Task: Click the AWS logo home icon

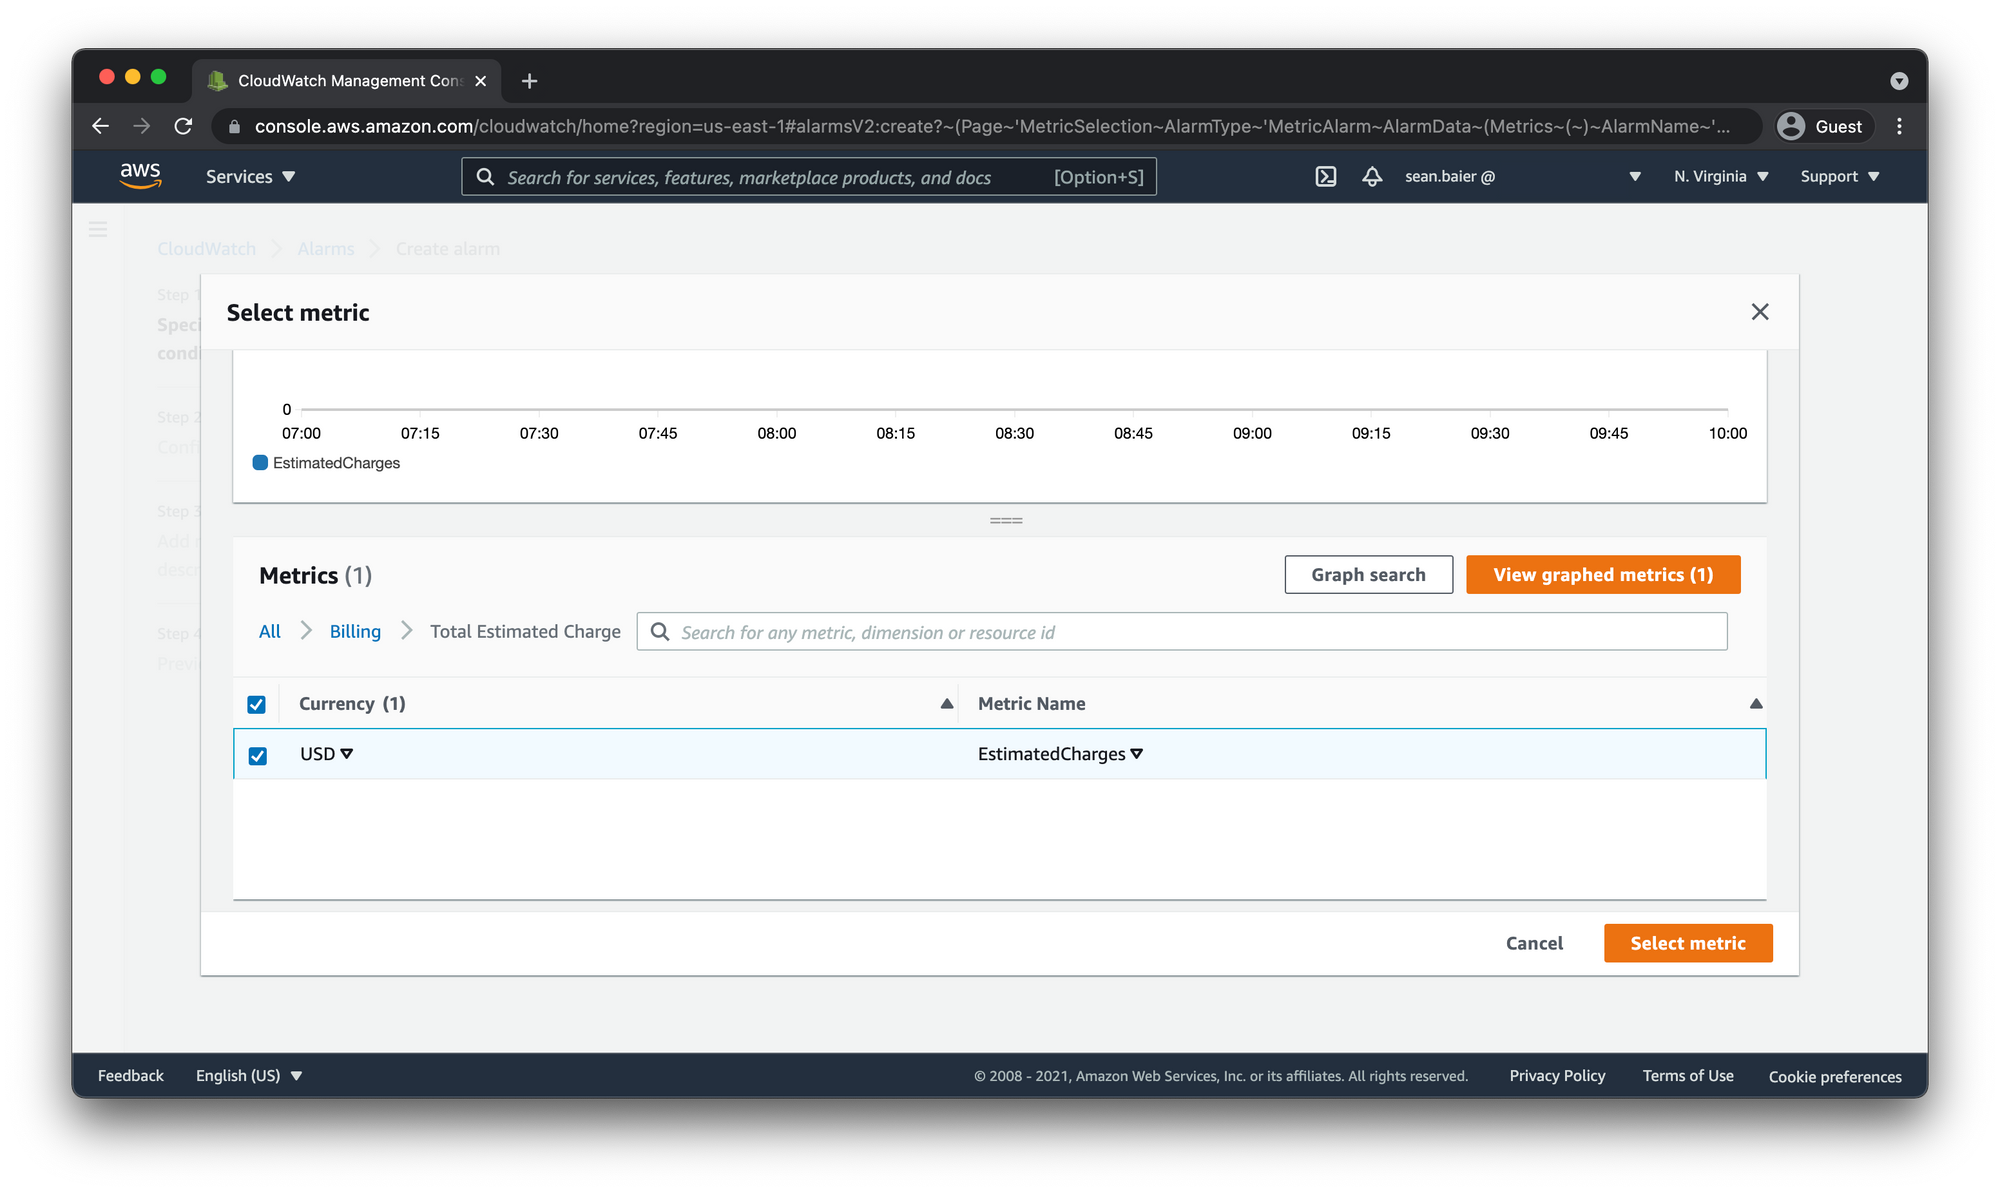Action: point(140,176)
